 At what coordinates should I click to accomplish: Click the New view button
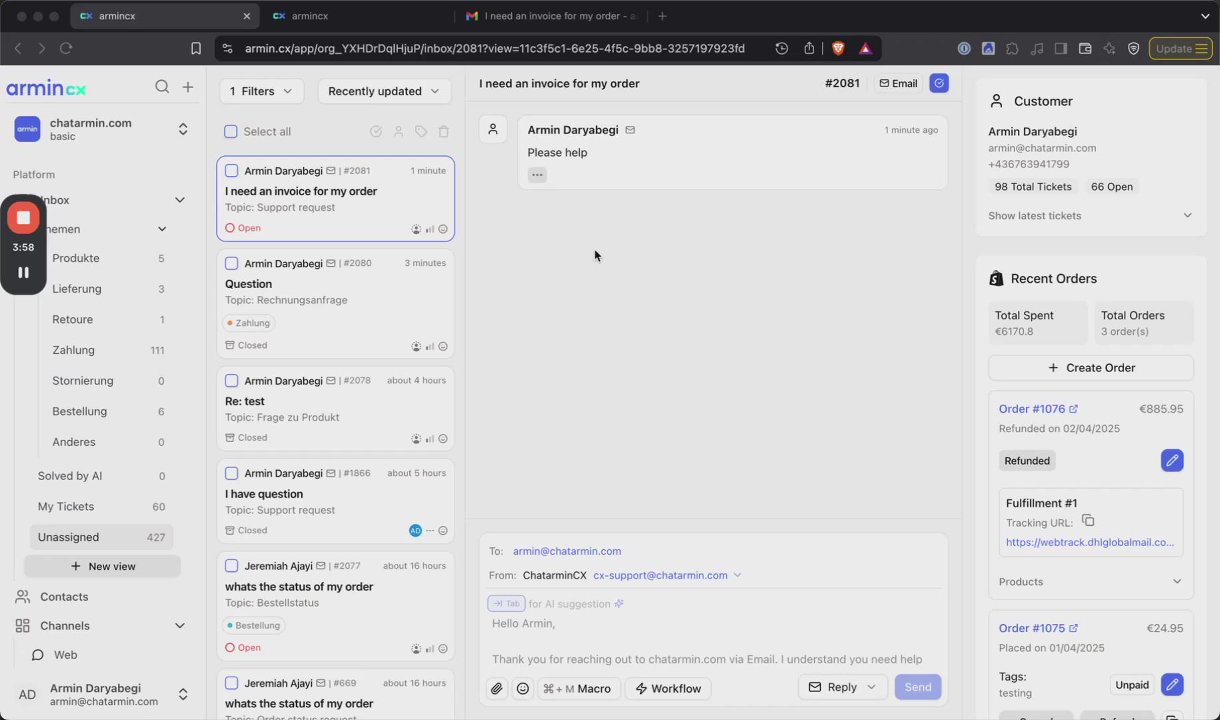pyautogui.click(x=102, y=566)
